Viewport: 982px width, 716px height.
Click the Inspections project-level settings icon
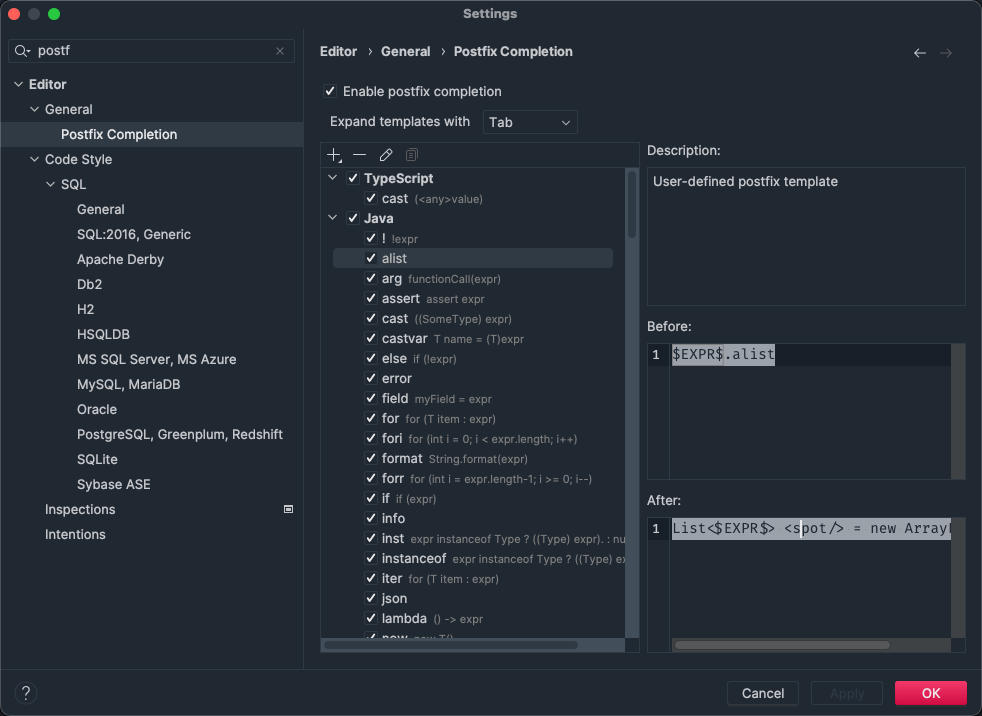coord(288,510)
